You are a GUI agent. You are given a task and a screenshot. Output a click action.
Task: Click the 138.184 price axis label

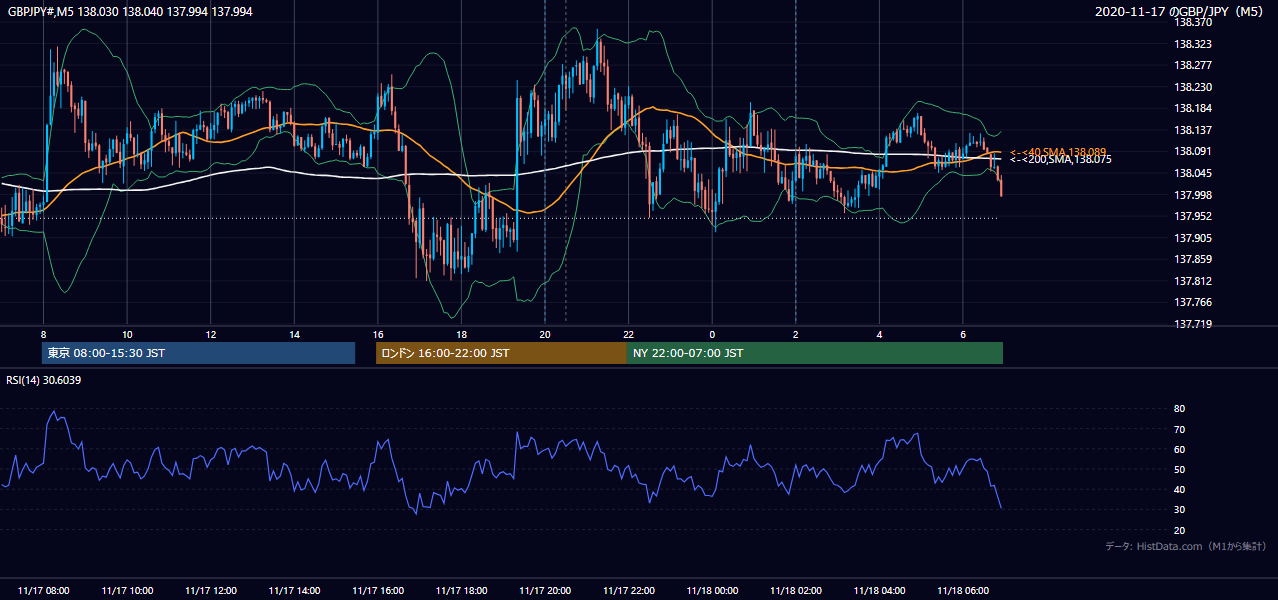click(1193, 108)
